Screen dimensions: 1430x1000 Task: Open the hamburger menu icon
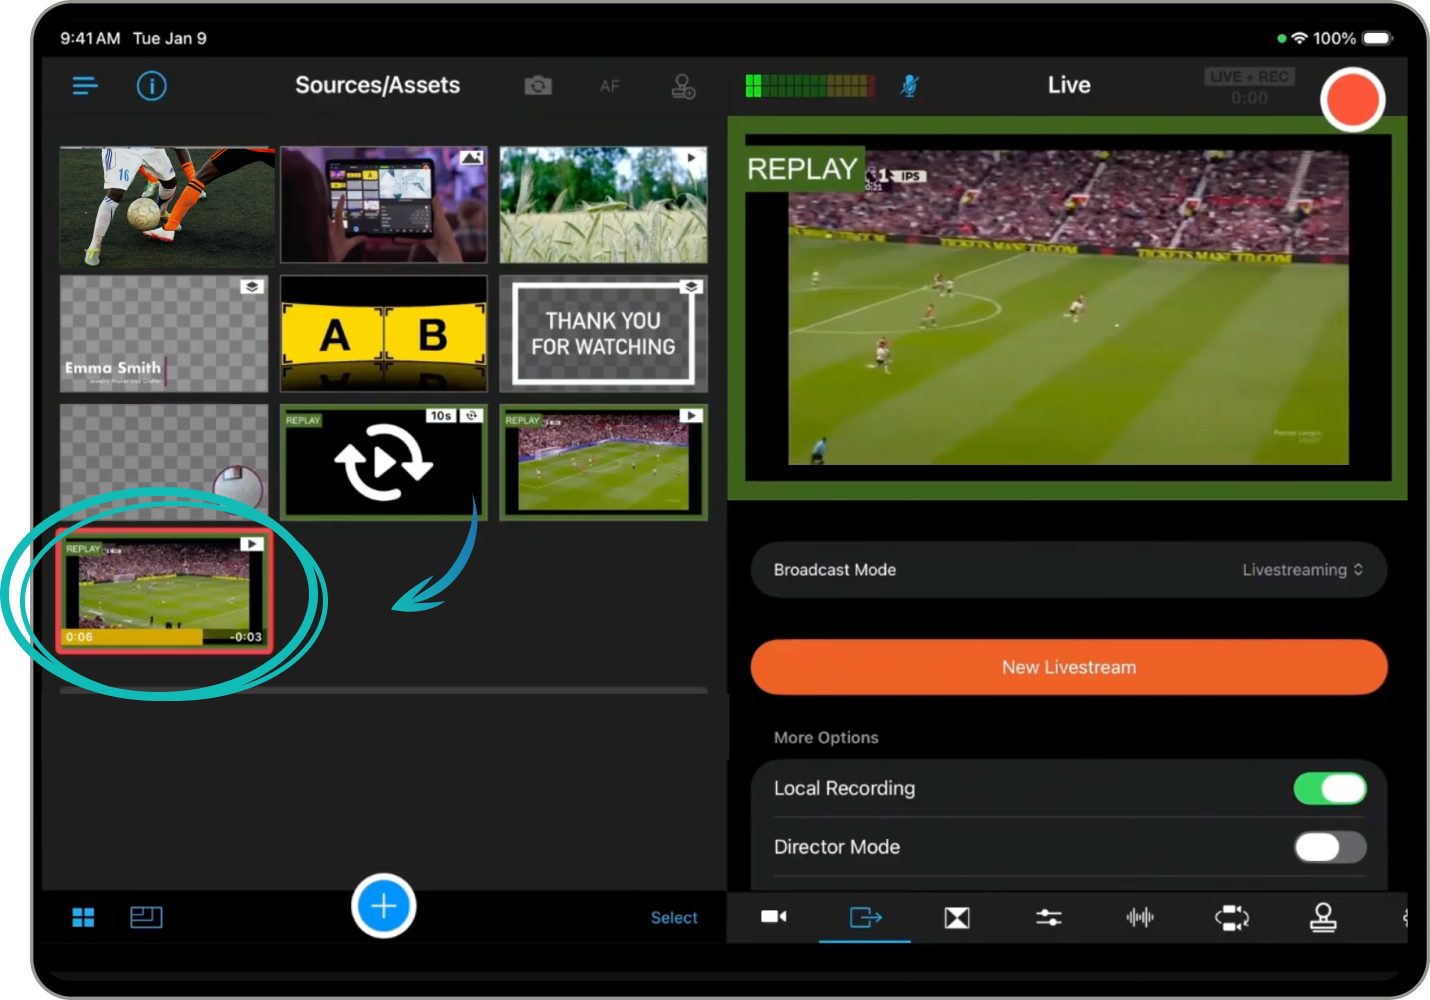(85, 86)
